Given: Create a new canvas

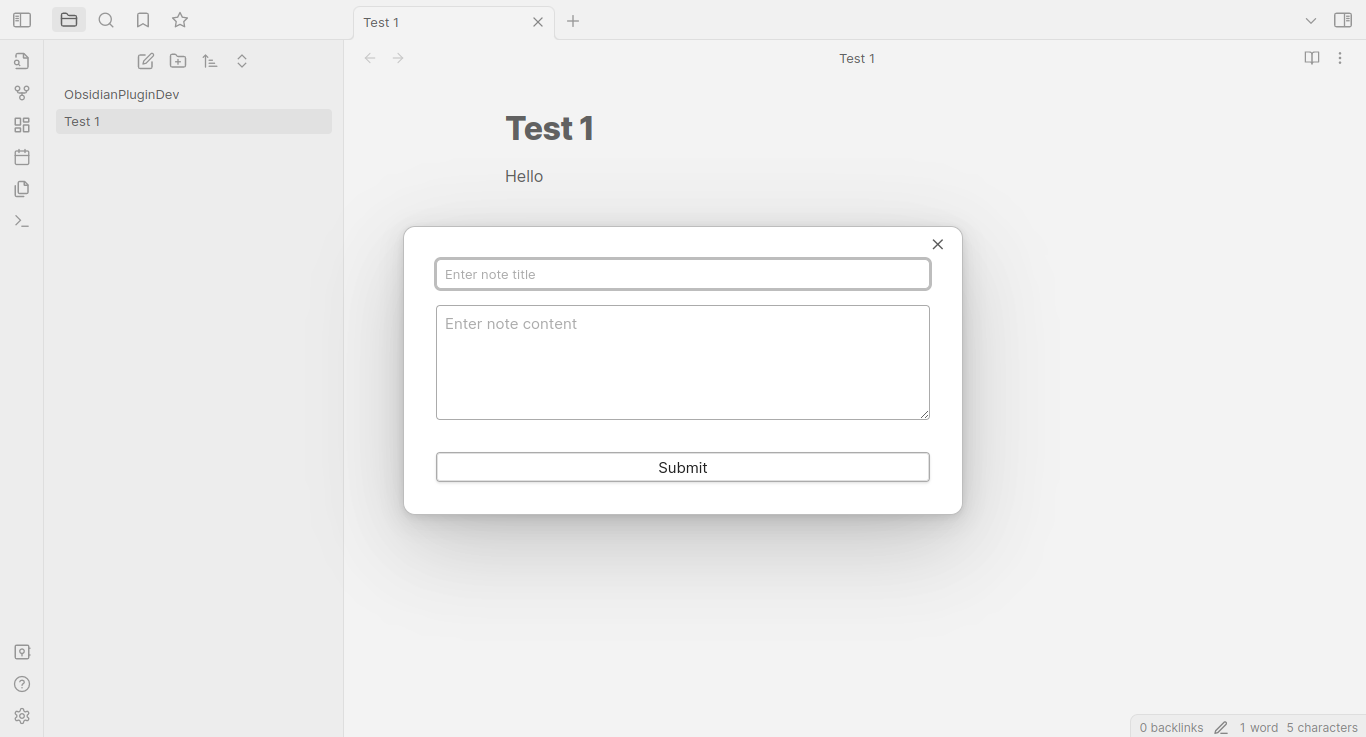Looking at the screenshot, I should tap(22, 125).
